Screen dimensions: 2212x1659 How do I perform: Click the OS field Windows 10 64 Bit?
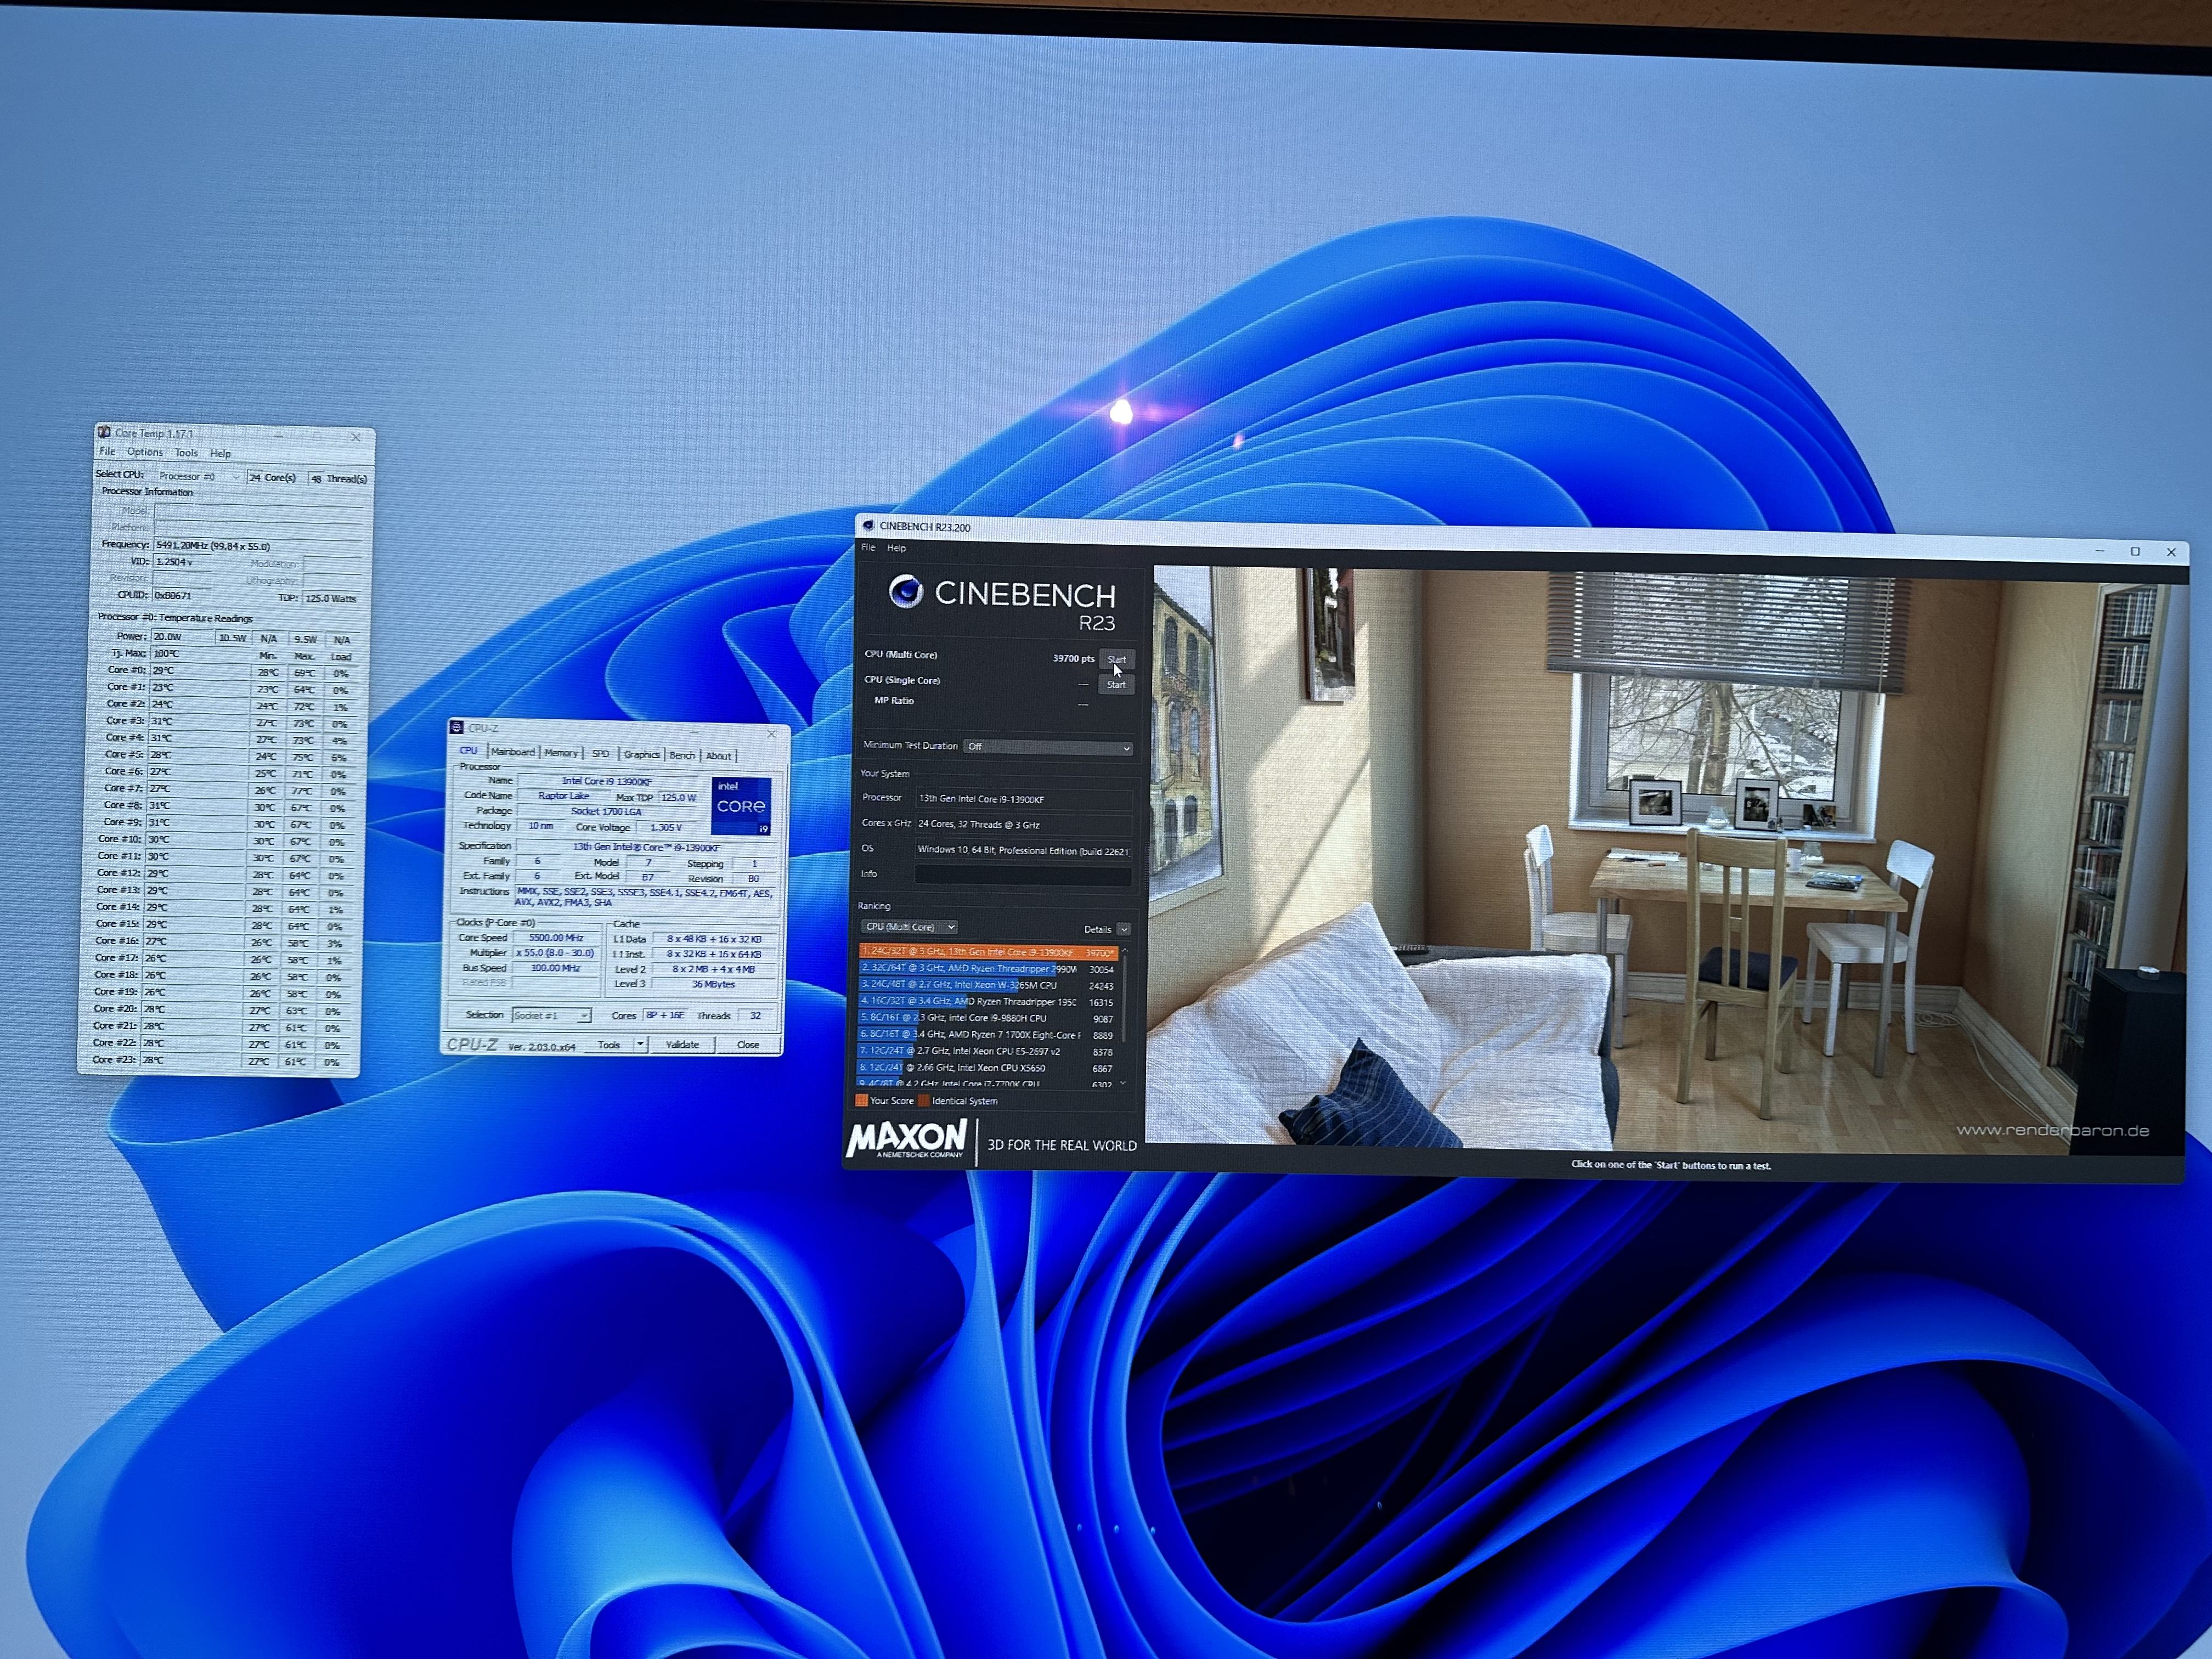[x=1023, y=851]
